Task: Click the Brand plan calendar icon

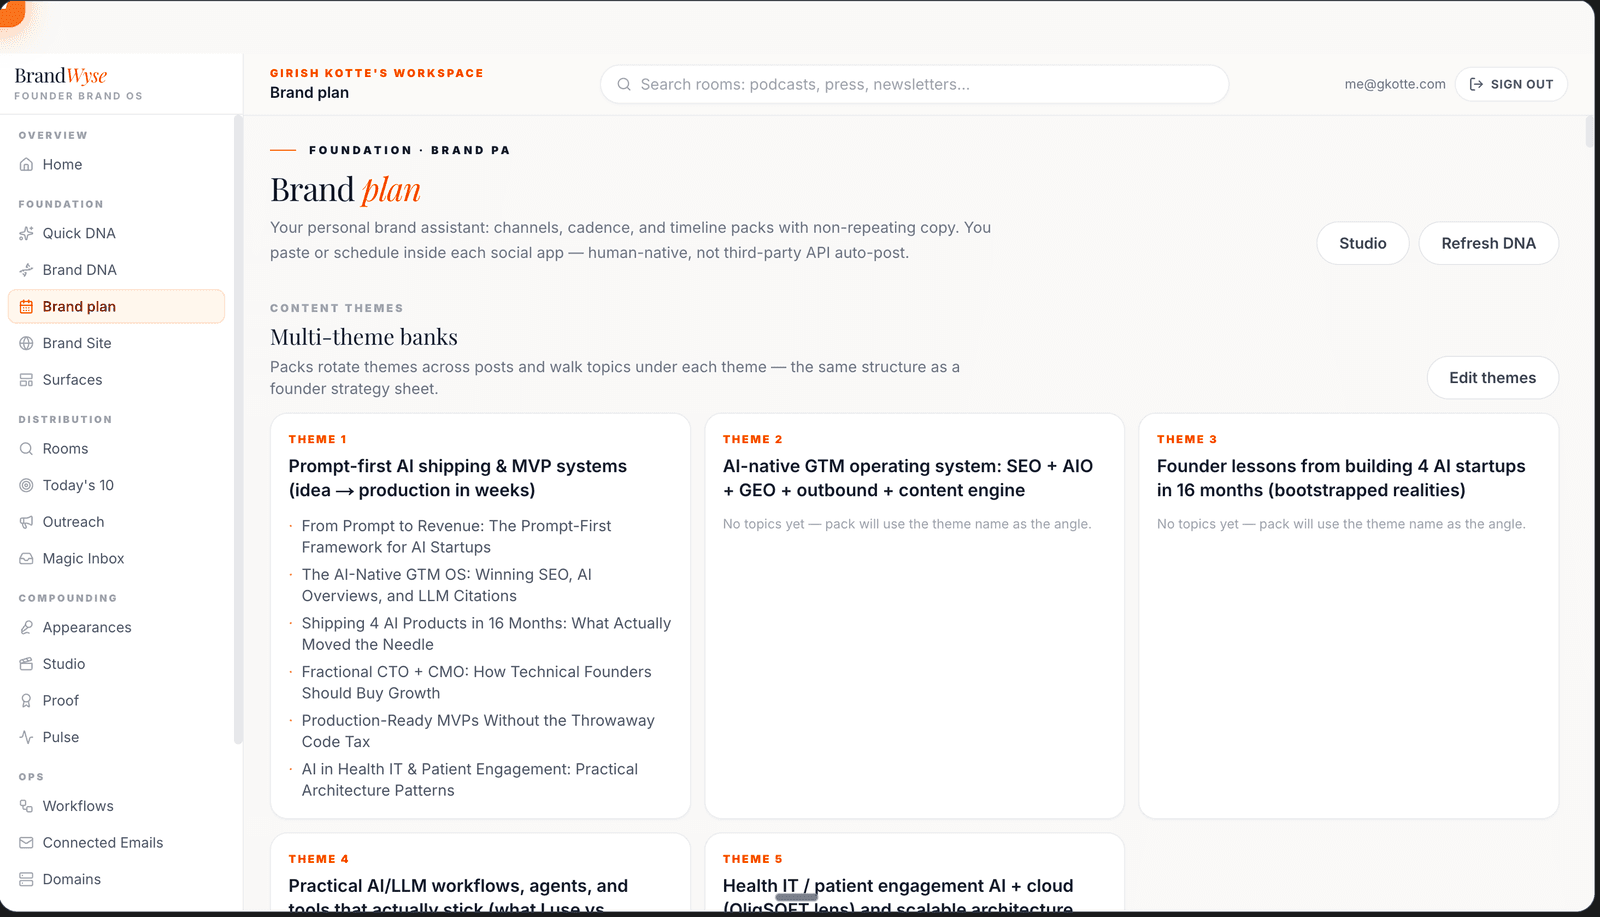Action: coord(27,307)
